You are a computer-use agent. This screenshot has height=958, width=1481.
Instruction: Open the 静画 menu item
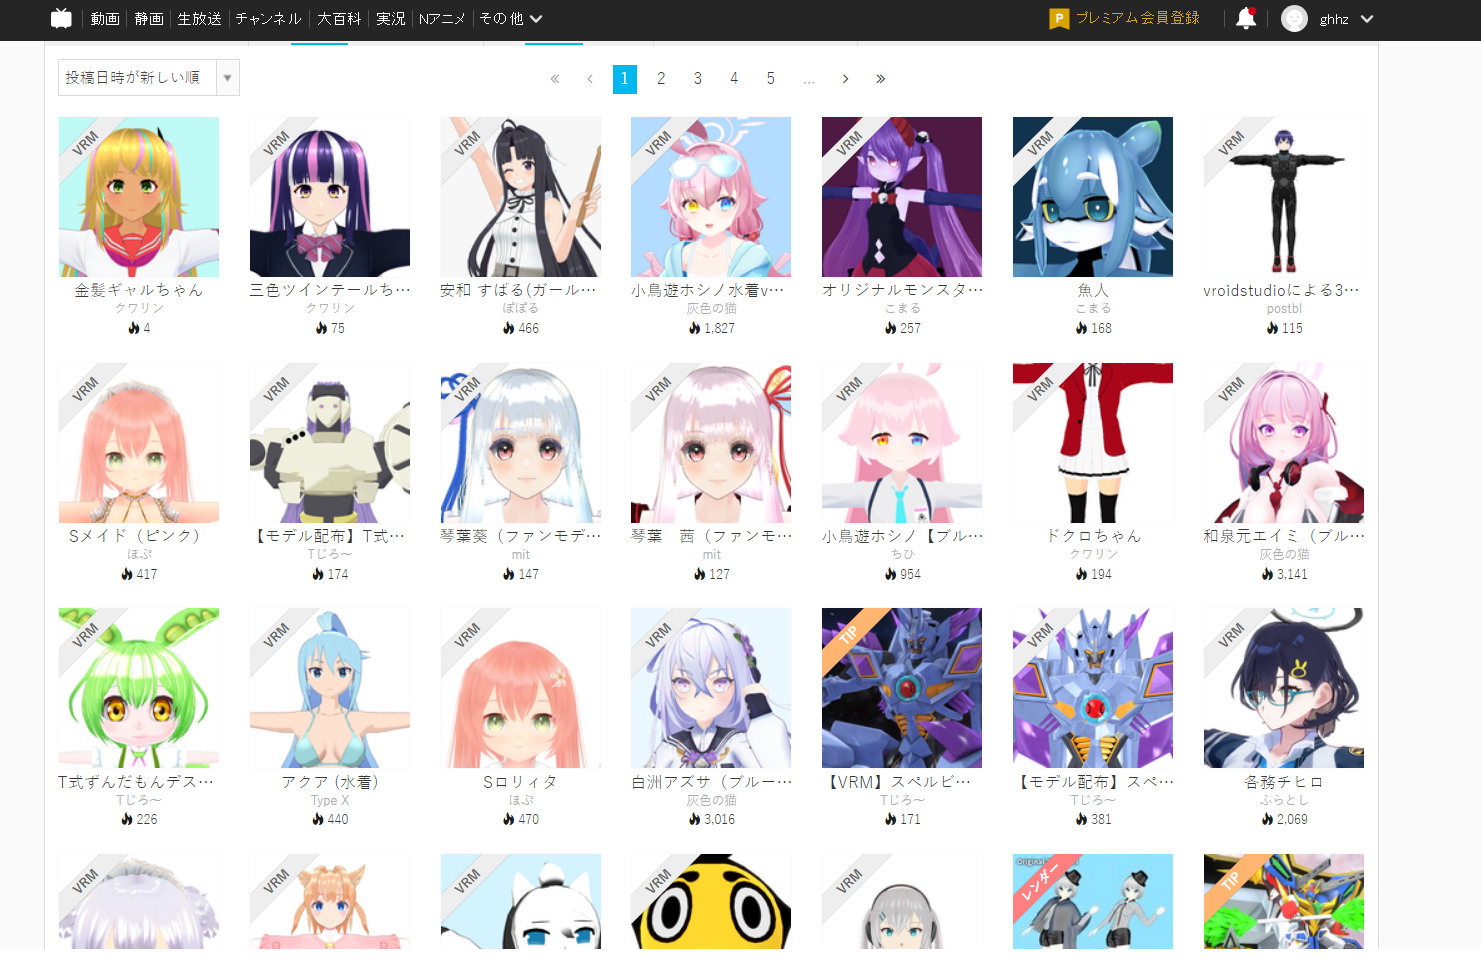(x=149, y=19)
